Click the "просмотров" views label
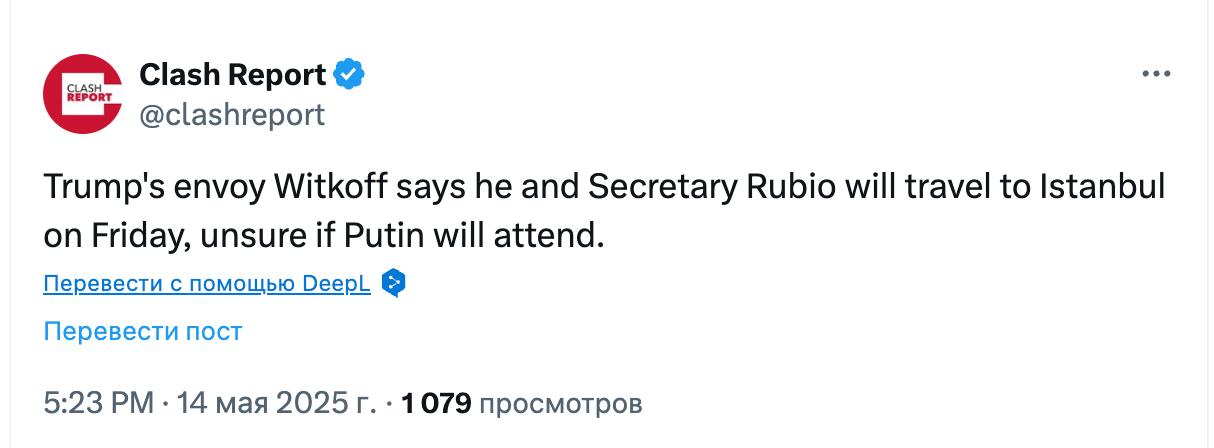The width and height of the screenshot is (1214, 448). [x=561, y=404]
